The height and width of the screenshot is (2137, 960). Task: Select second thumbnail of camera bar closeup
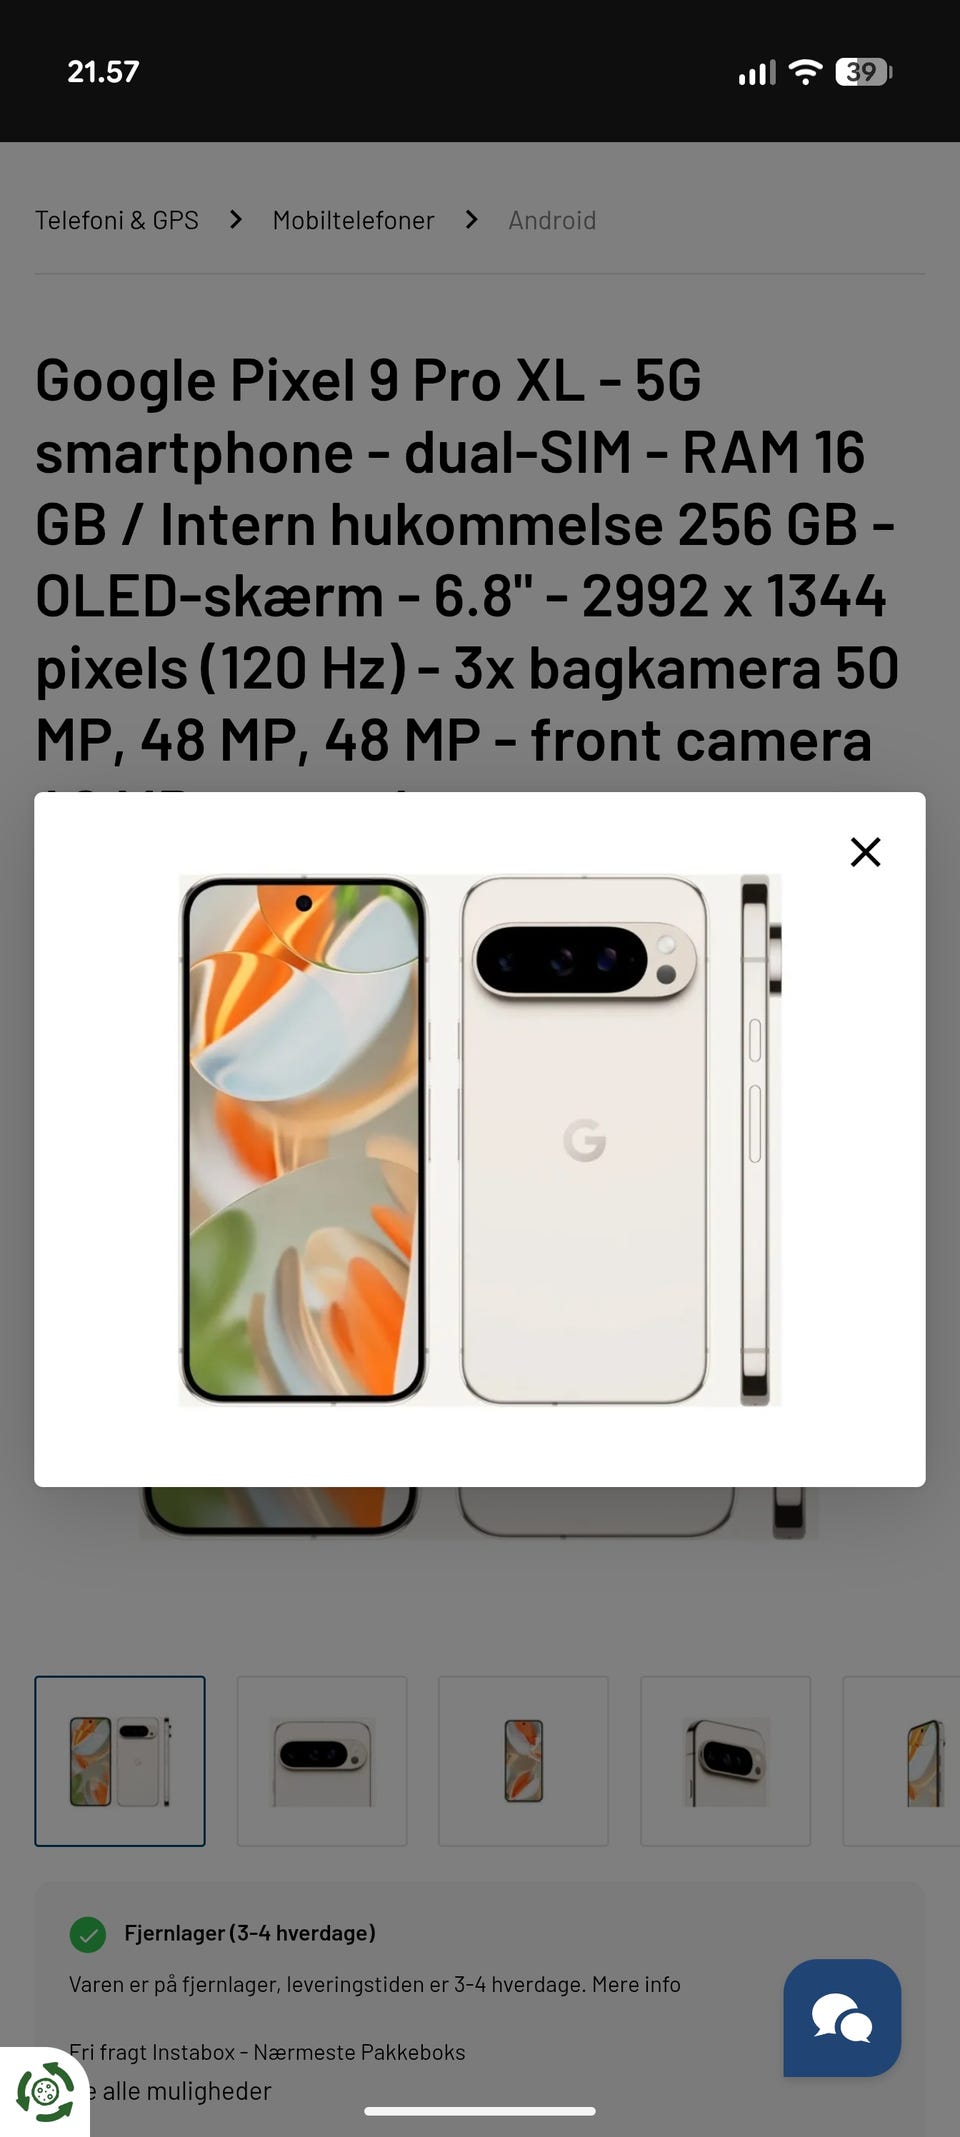pos(322,1761)
